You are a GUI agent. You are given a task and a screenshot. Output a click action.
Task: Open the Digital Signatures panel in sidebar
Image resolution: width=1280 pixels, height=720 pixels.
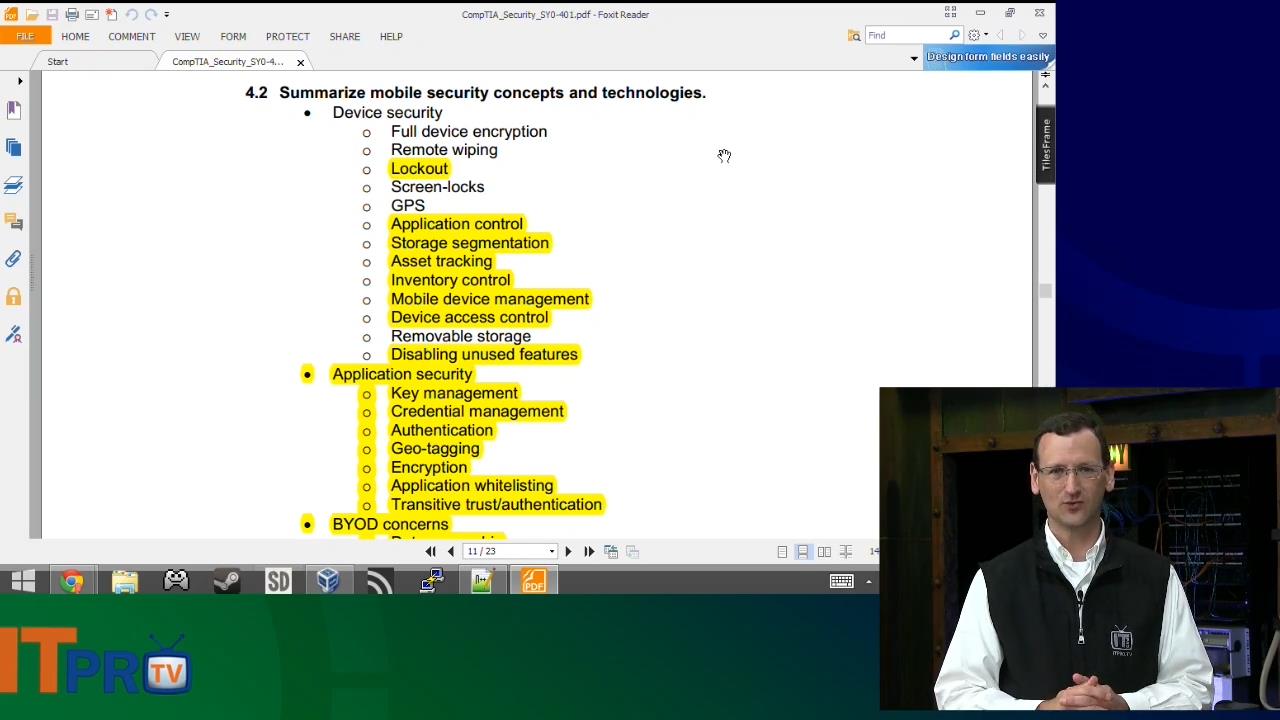point(14,334)
